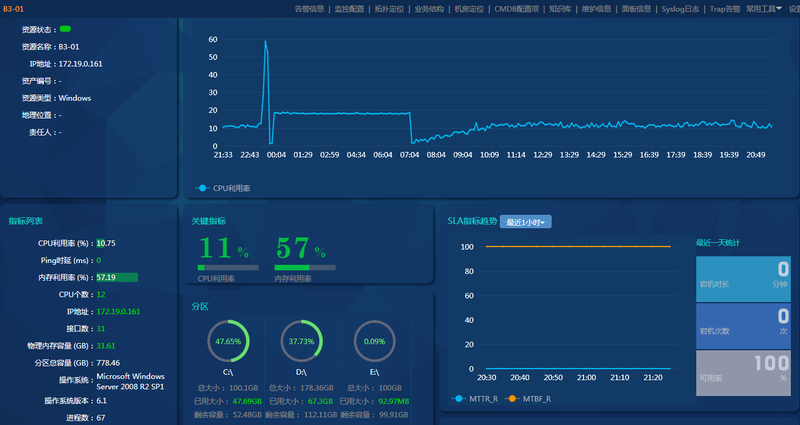Click the D:\ partition usage gauge
Screen dimensions: 800x425
coord(301,342)
